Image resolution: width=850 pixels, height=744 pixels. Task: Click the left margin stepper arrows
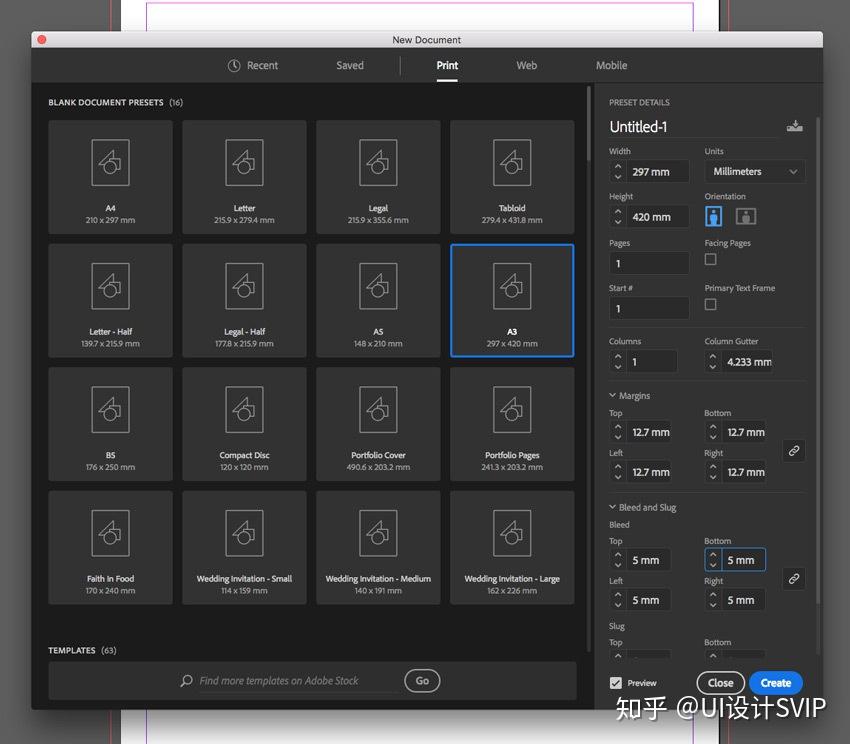(618, 472)
